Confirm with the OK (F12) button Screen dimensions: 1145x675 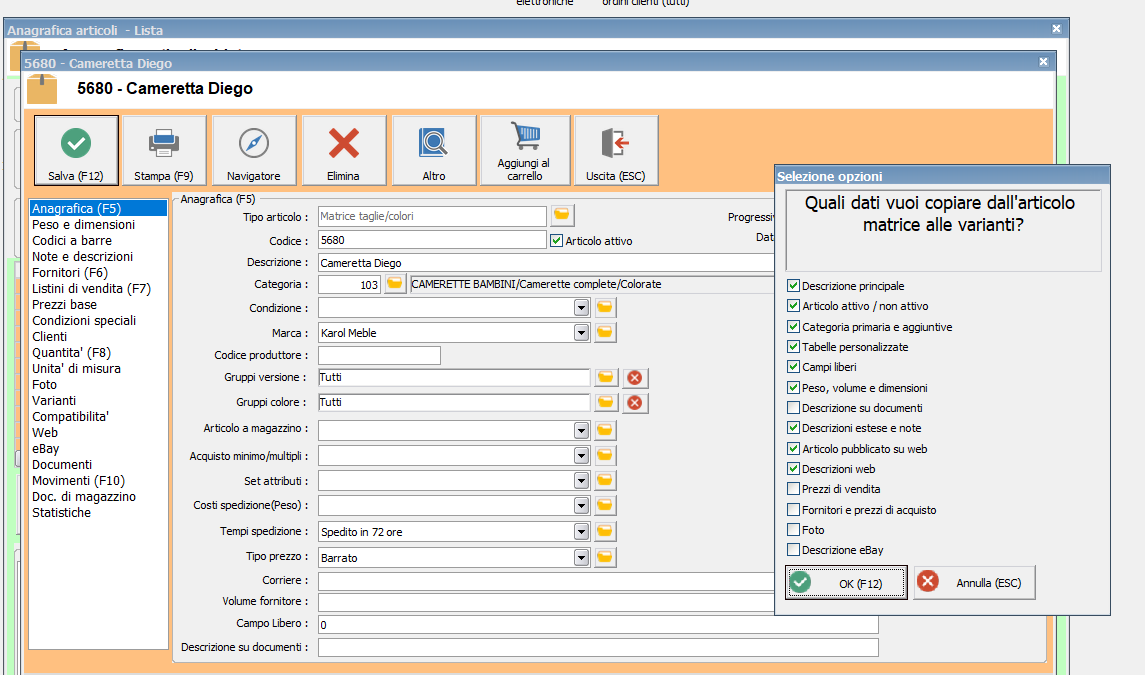point(846,583)
